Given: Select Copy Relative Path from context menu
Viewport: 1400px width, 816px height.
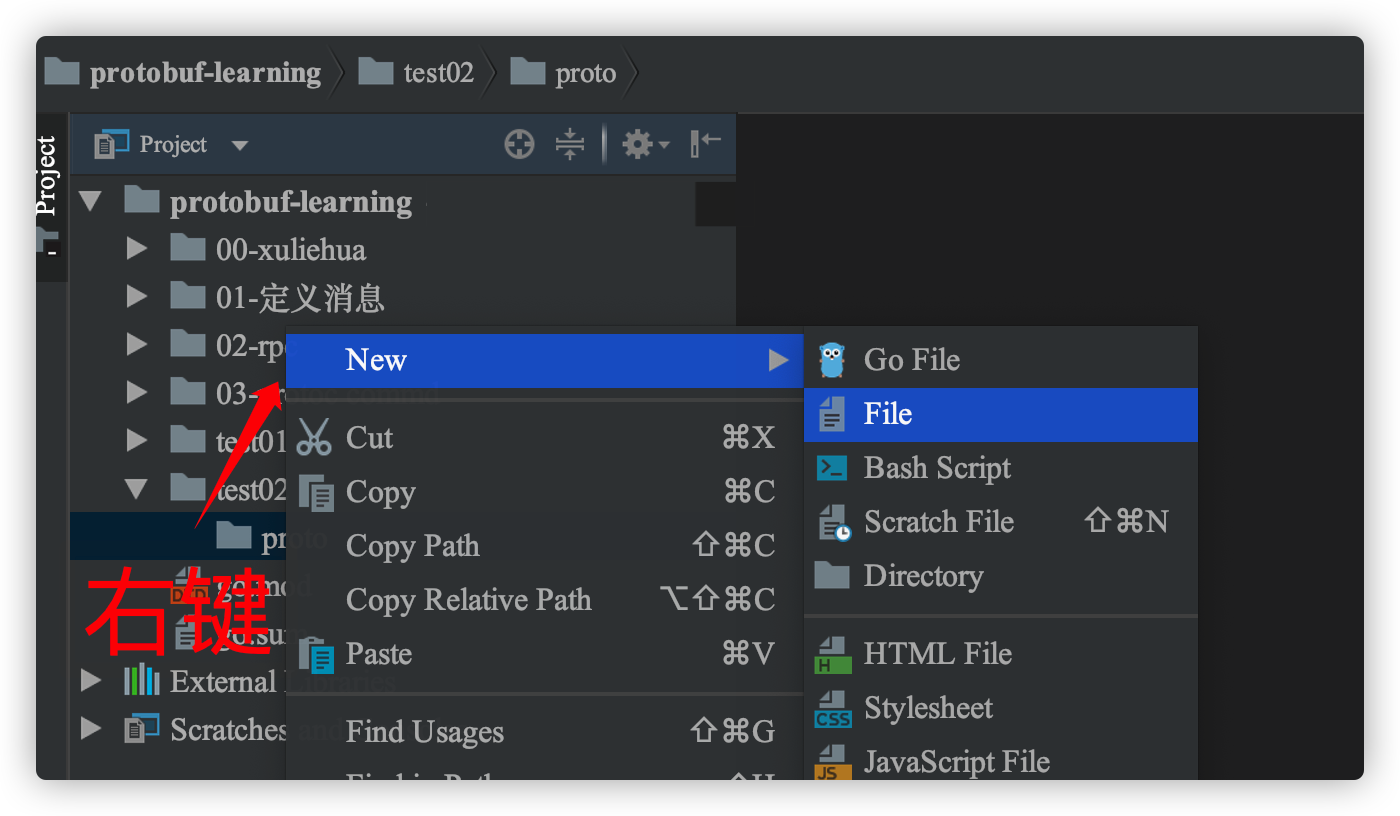Looking at the screenshot, I should [x=469, y=599].
